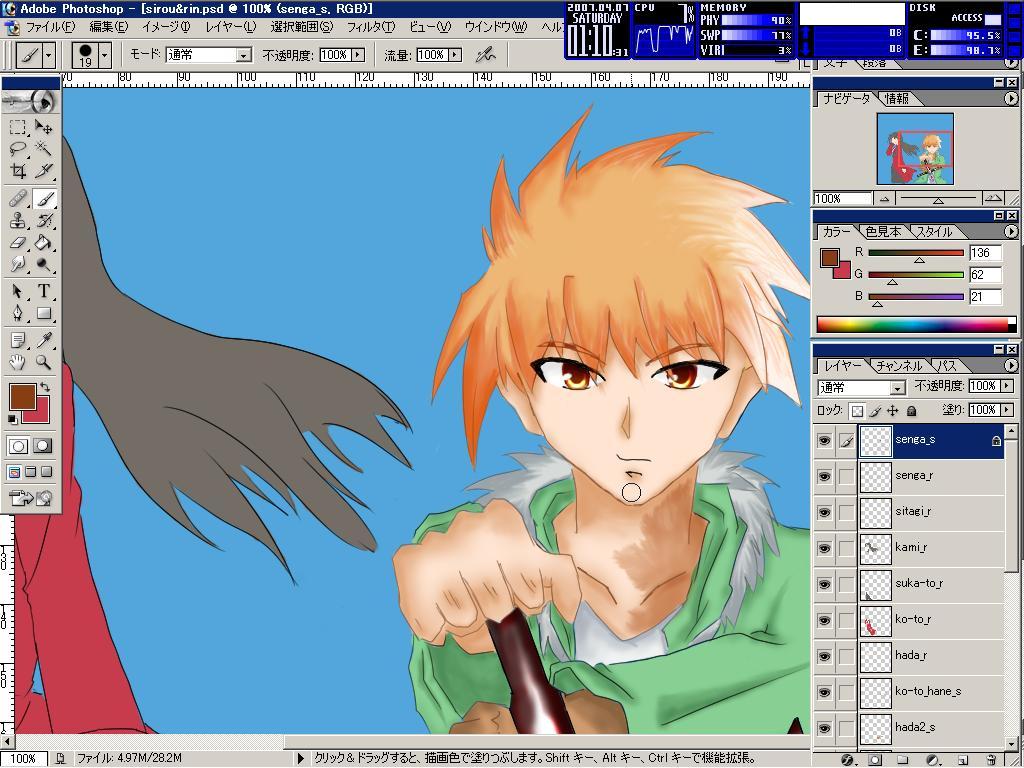
Task: Select the Hand tool
Action: [18, 362]
